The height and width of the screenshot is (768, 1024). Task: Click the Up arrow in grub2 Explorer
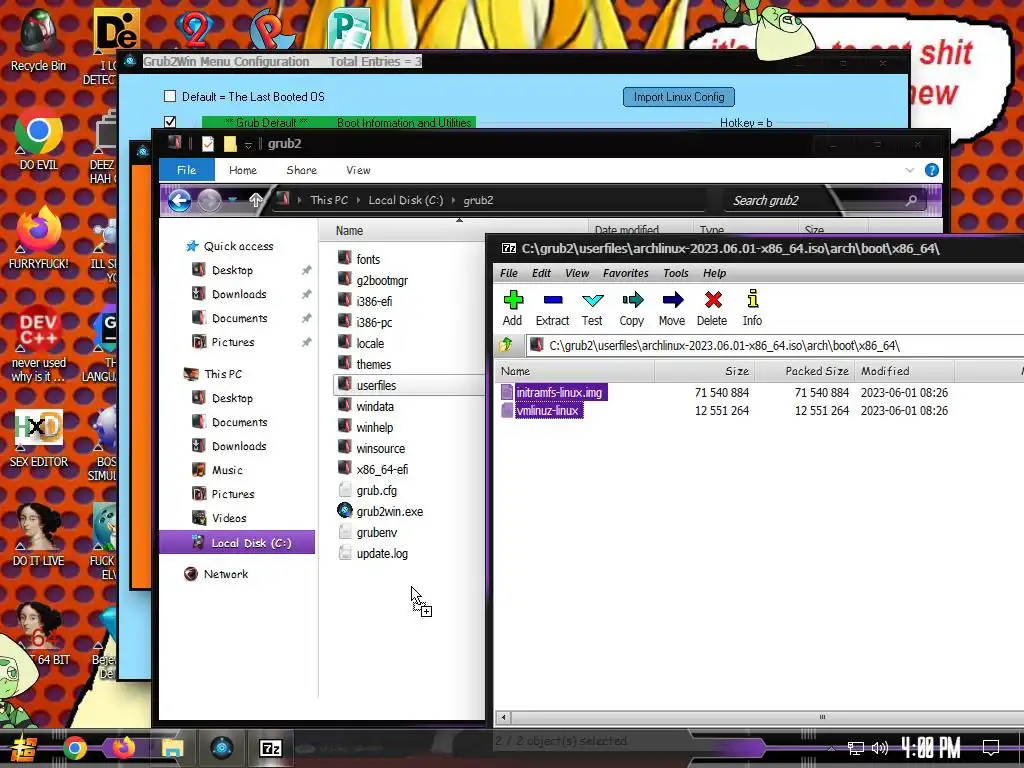click(255, 200)
